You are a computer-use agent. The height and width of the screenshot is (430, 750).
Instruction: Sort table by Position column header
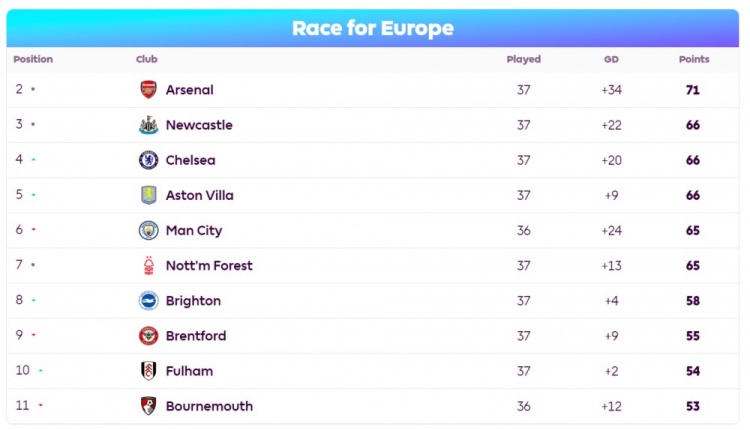33,60
